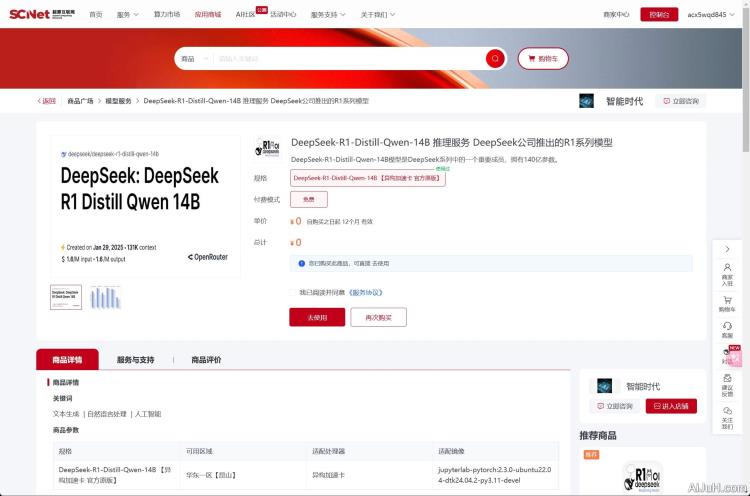Open the 关注我们 follow-us icon
The image size is (750, 496).
tap(727, 413)
